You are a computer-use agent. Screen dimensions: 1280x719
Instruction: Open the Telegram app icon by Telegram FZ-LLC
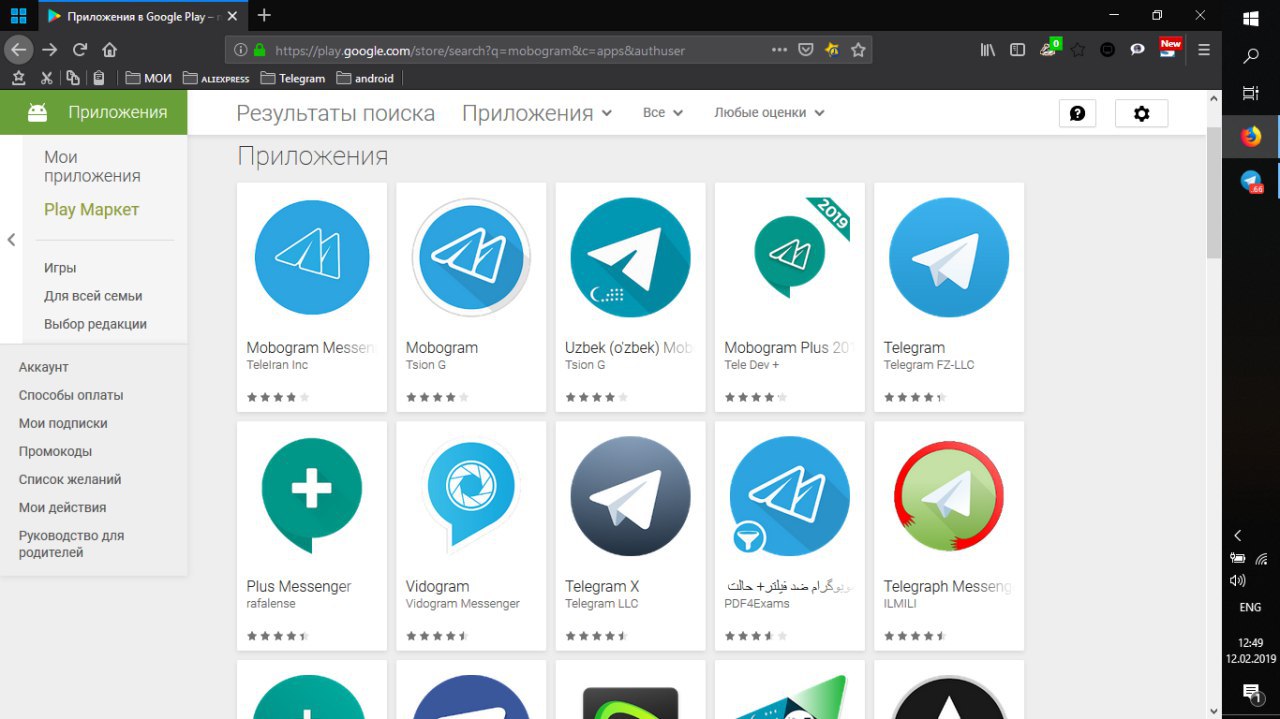pos(949,257)
